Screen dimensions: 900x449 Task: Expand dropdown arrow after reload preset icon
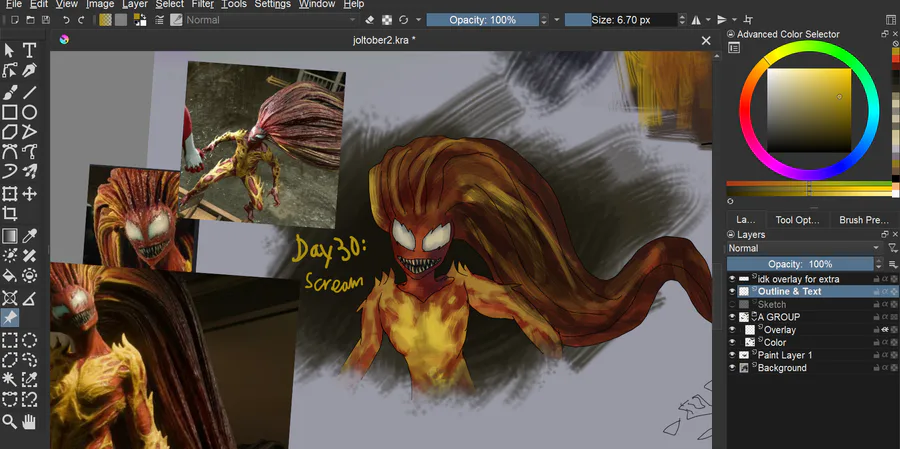click(x=418, y=20)
